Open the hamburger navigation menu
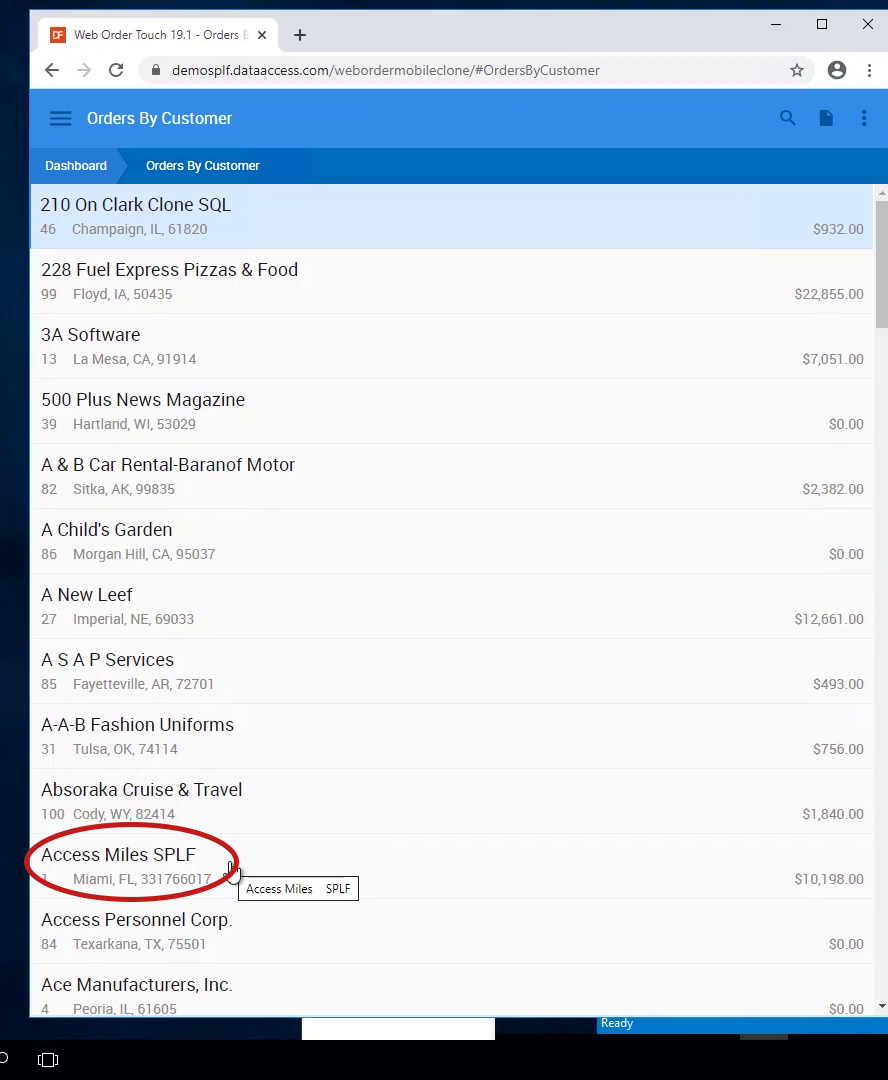 click(x=60, y=118)
